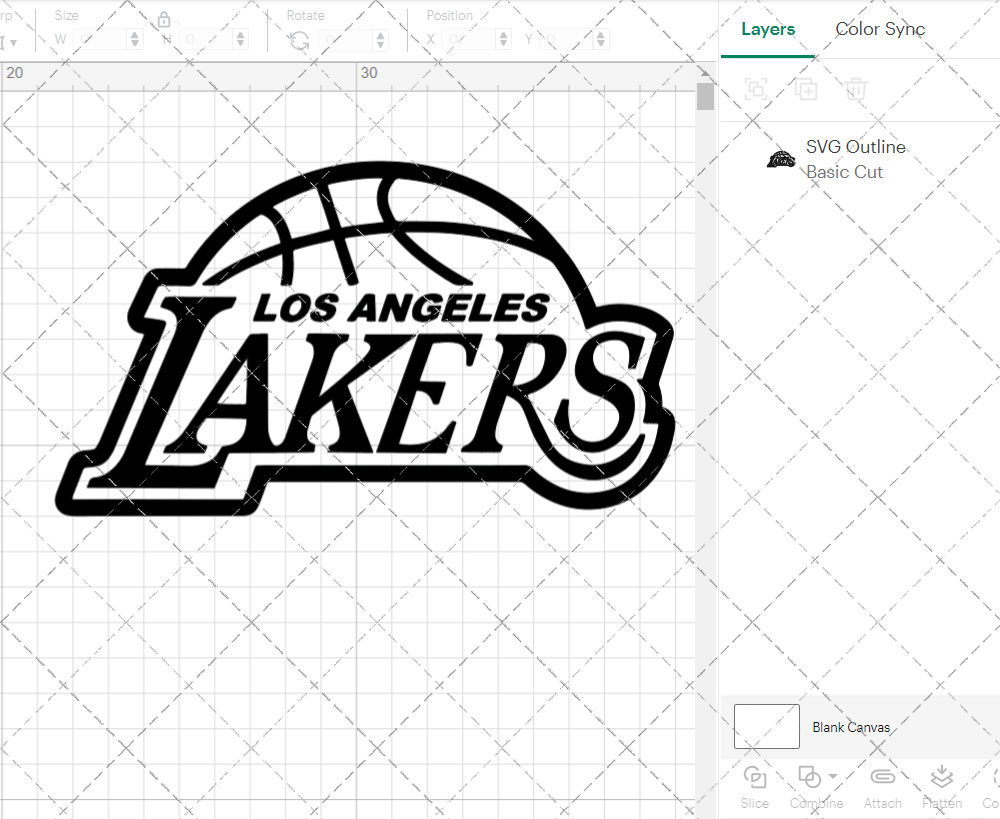Select the SVG Outline layer name

click(856, 146)
